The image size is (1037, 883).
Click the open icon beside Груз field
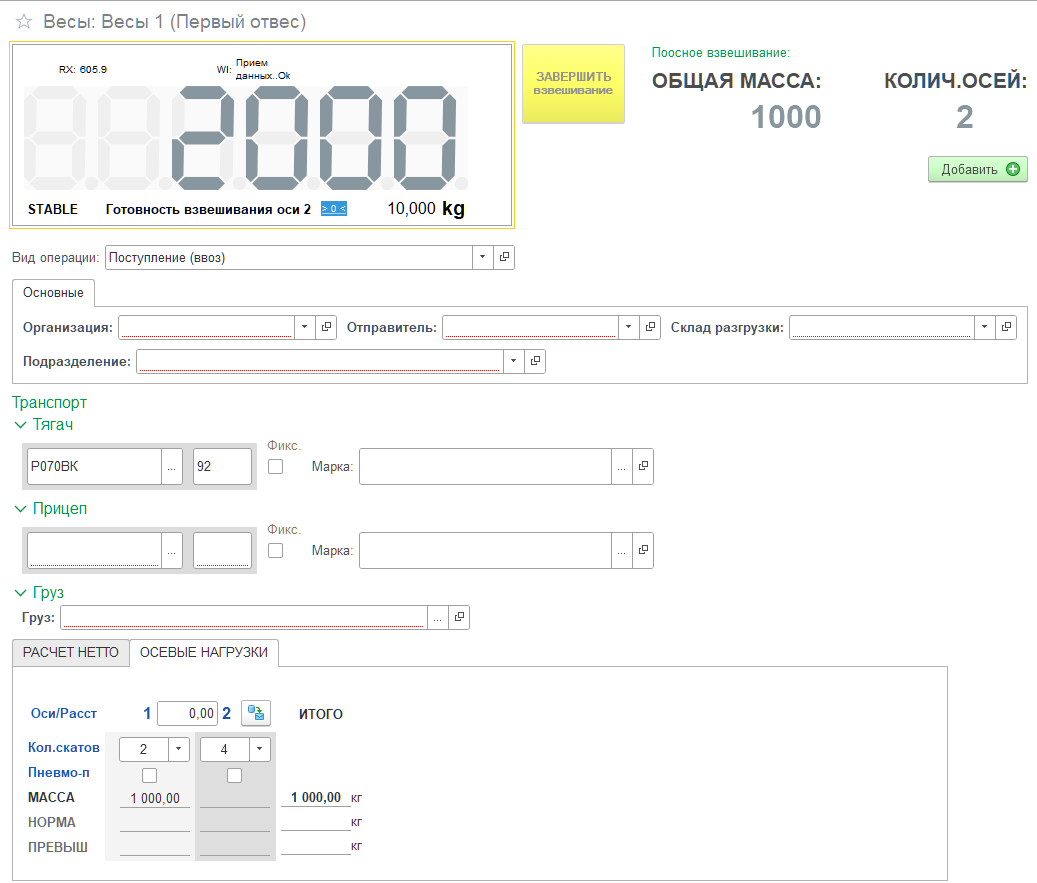[458, 618]
